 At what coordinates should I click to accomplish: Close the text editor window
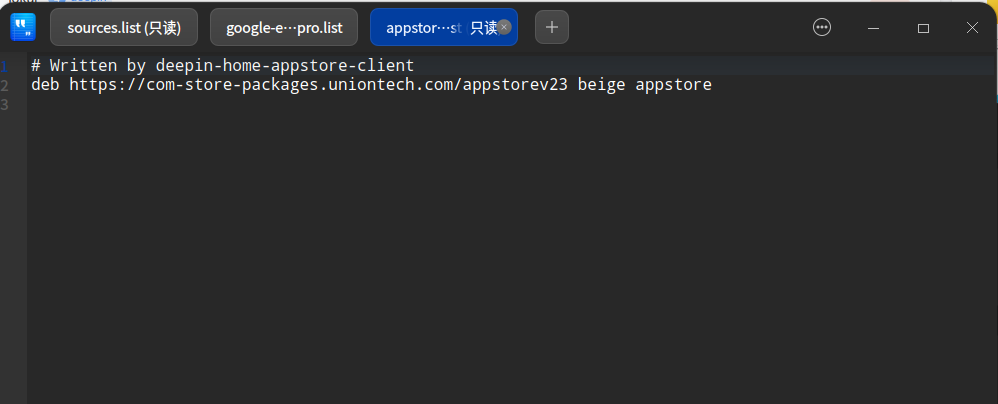pyautogui.click(x=972, y=28)
